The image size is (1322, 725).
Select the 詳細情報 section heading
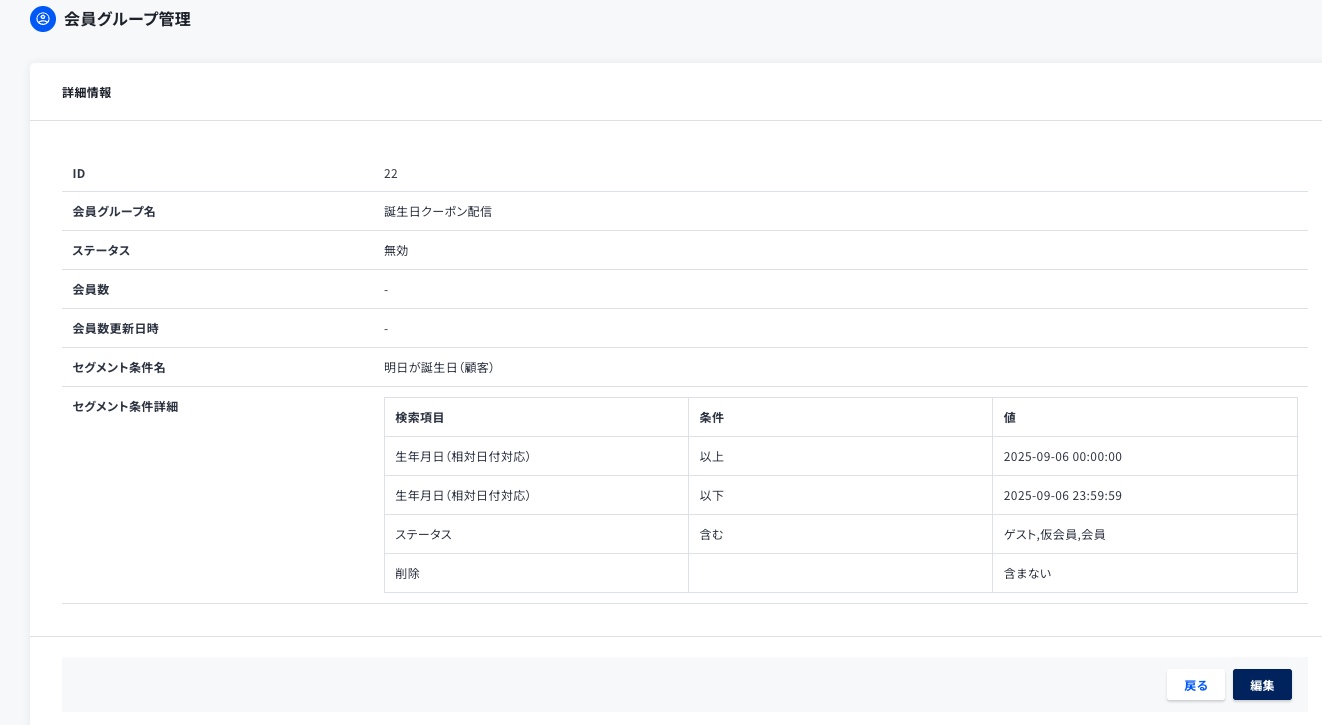[87, 93]
